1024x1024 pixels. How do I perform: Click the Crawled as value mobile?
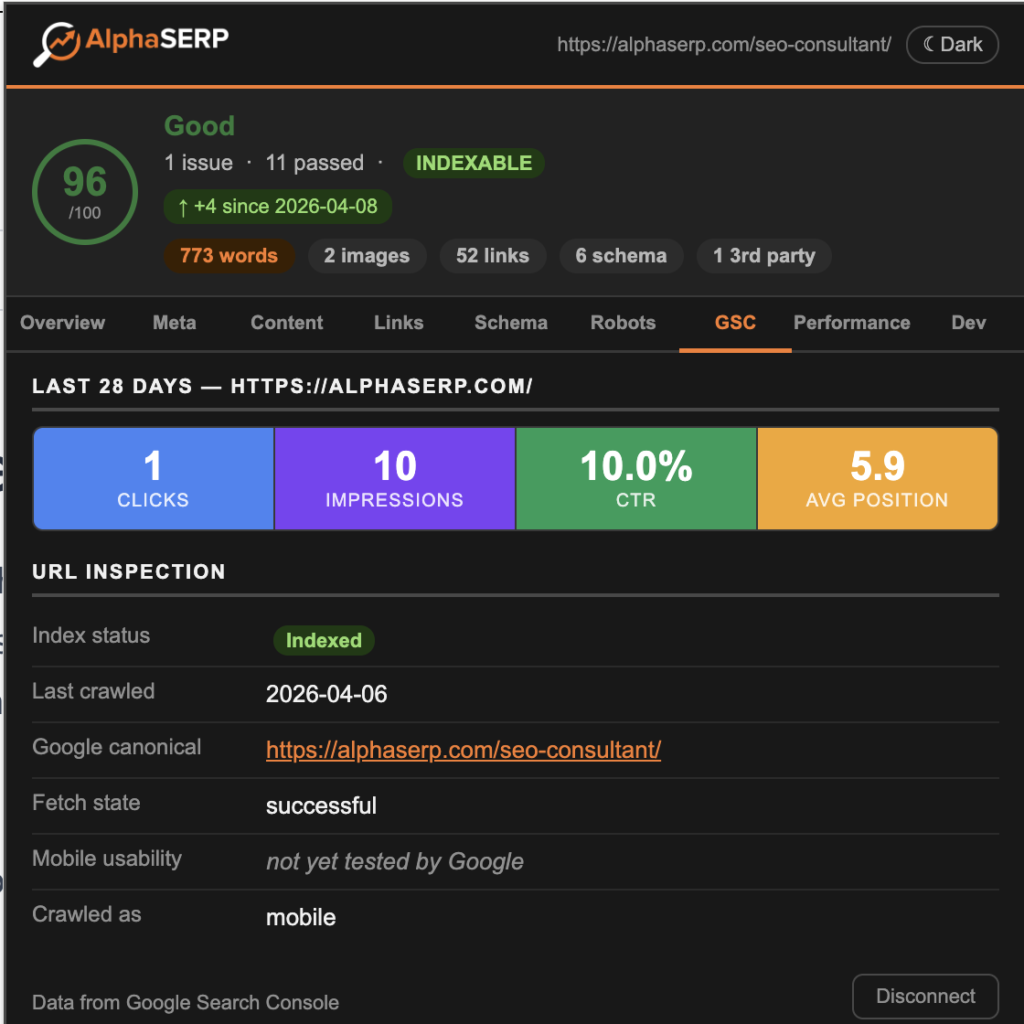tap(301, 918)
